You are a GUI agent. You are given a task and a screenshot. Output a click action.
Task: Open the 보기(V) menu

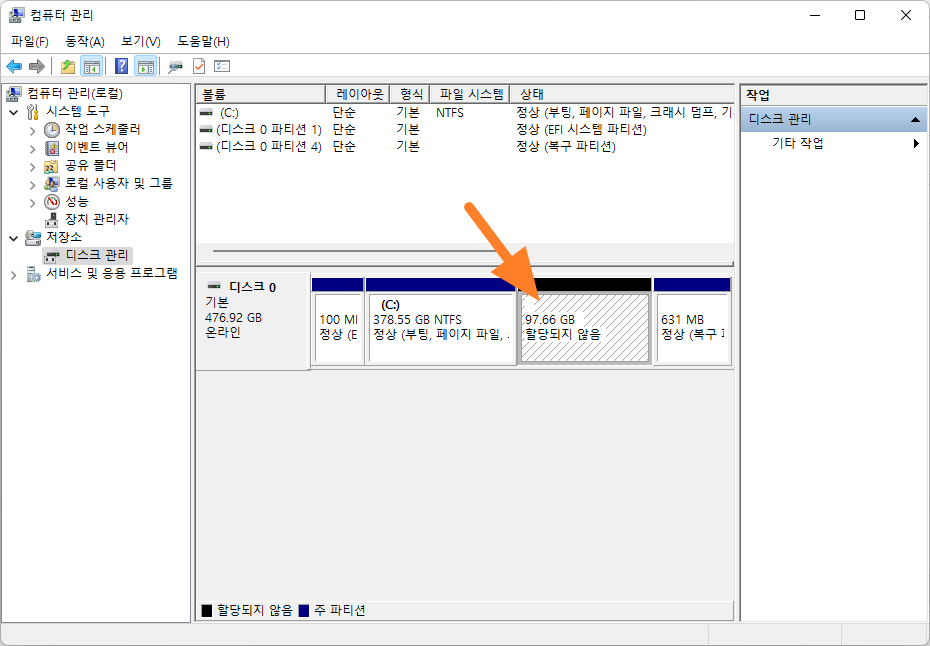click(141, 42)
